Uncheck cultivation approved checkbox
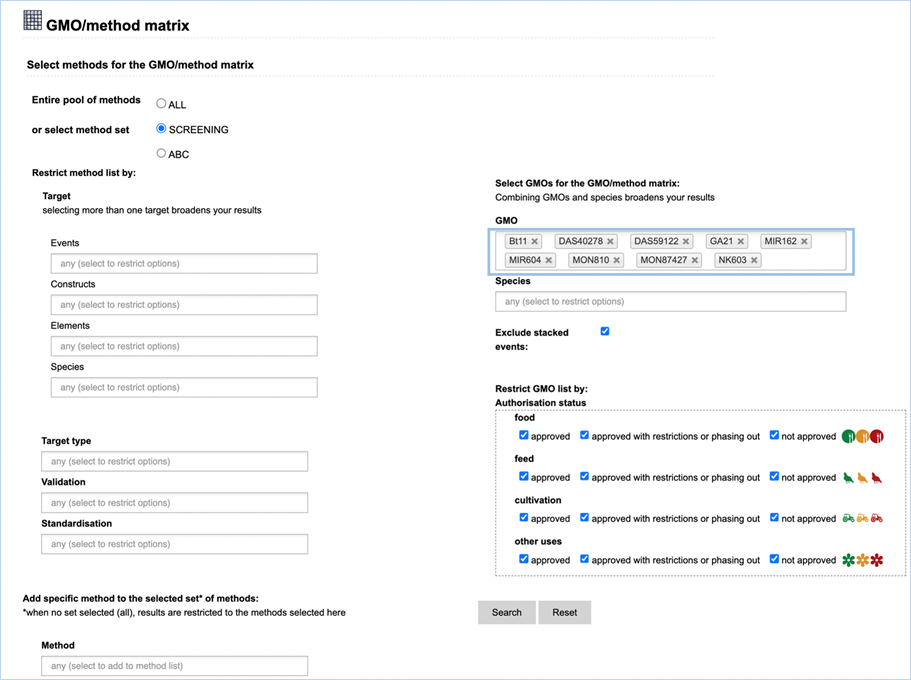The width and height of the screenshot is (911, 680). coord(523,517)
